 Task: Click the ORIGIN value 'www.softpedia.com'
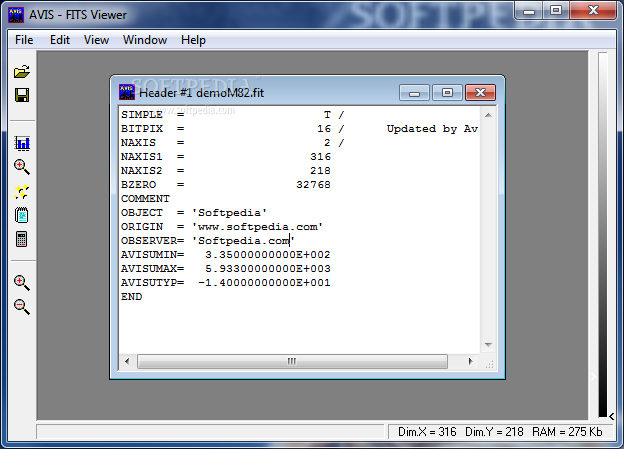257,226
